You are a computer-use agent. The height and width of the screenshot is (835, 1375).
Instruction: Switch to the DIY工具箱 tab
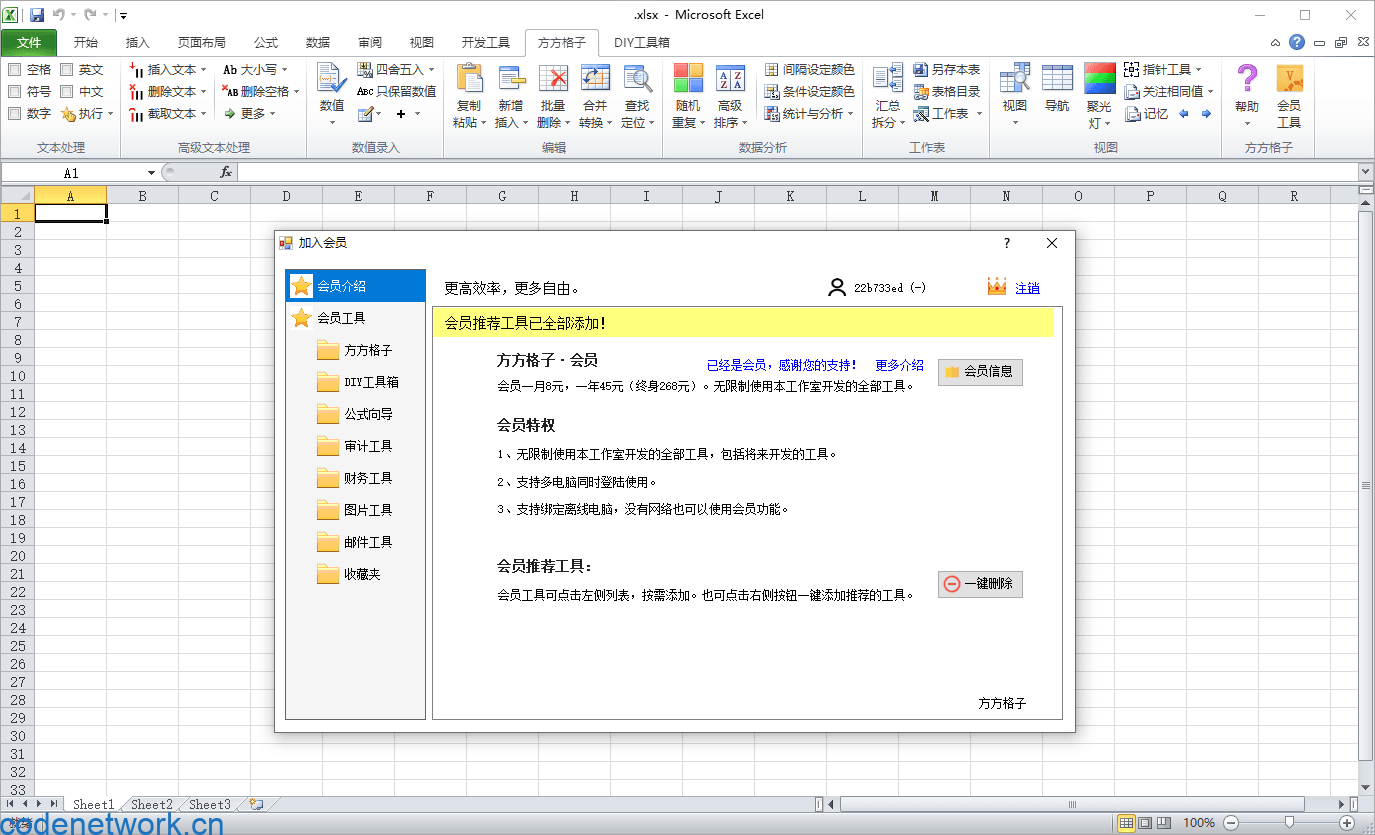point(641,42)
